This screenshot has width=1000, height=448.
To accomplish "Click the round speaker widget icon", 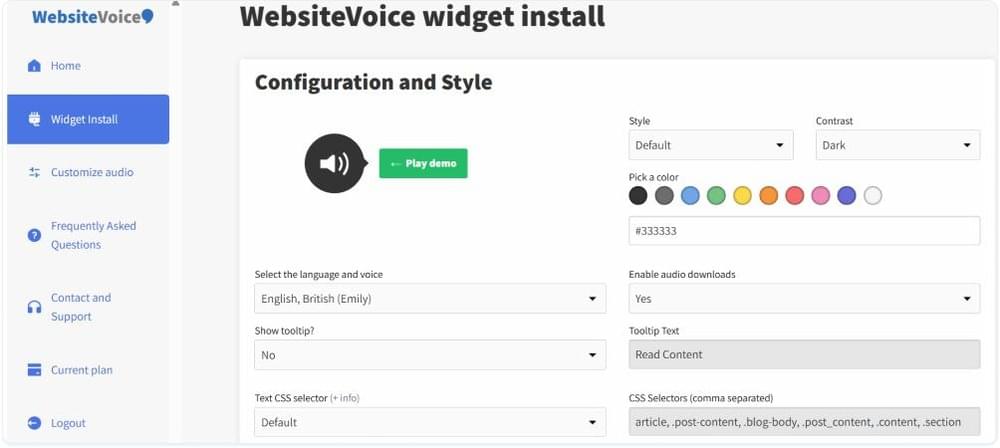I will tap(335, 163).
